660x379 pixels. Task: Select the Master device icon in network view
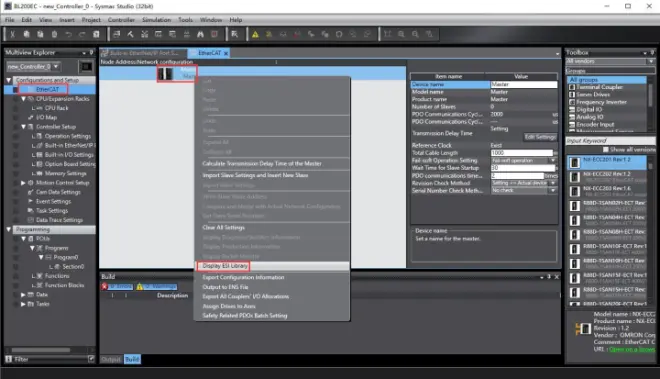point(165,74)
